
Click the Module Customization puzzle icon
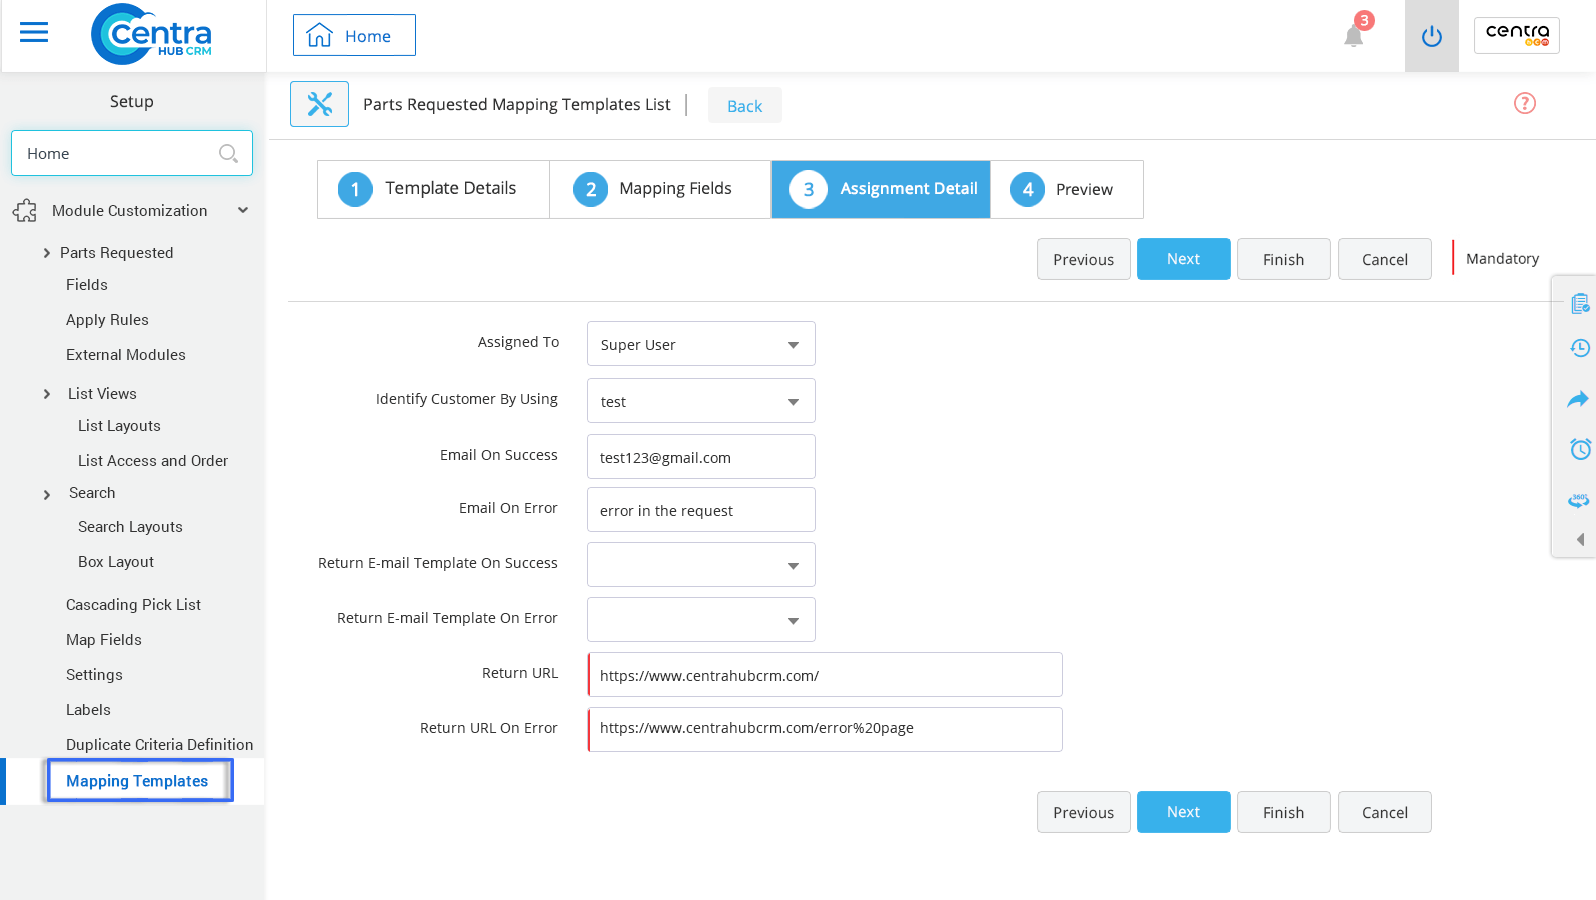click(x=25, y=211)
